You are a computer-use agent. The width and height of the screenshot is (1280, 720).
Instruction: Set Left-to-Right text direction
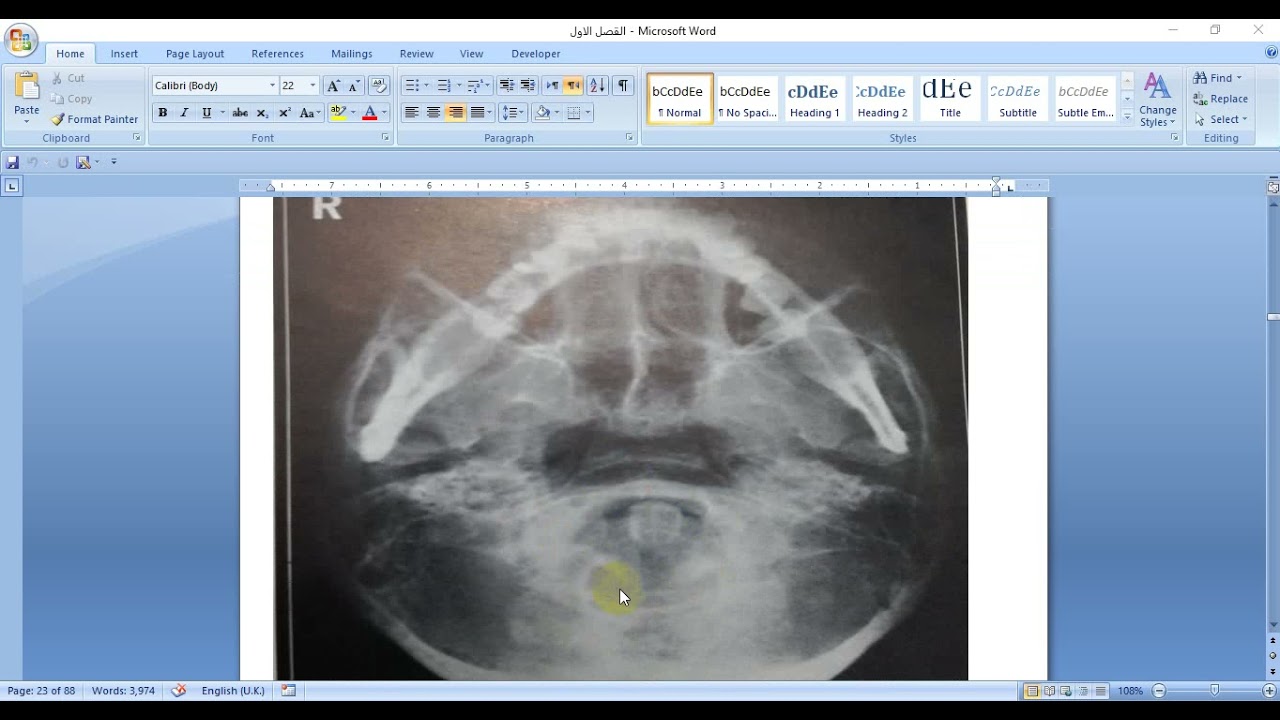[552, 86]
